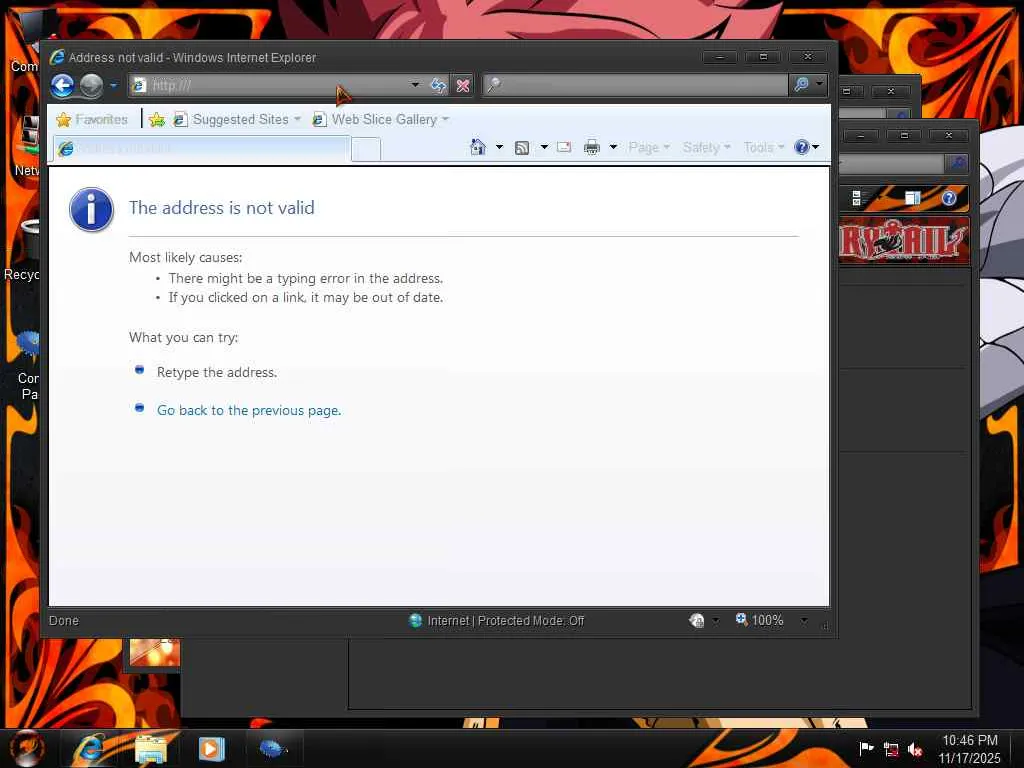Image resolution: width=1024 pixels, height=768 pixels.
Task: Click the blue question mark help icon in background window
Action: (x=949, y=198)
